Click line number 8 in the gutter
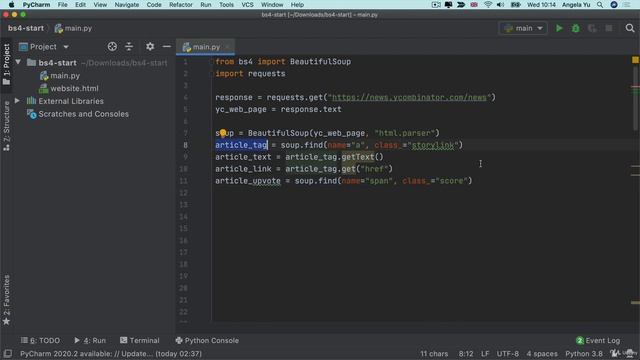 point(185,145)
